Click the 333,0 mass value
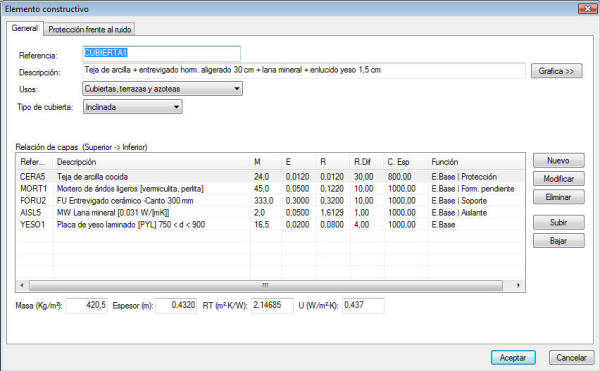 tap(263, 200)
